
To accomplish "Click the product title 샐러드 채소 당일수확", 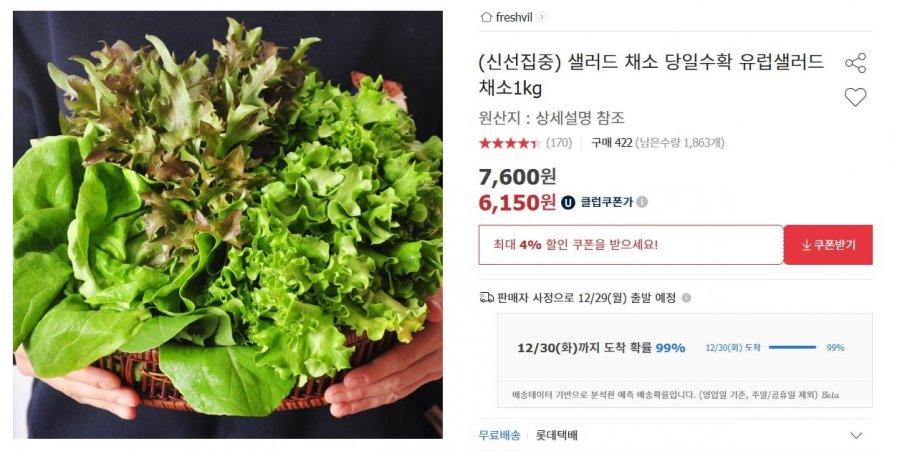I will (x=651, y=75).
